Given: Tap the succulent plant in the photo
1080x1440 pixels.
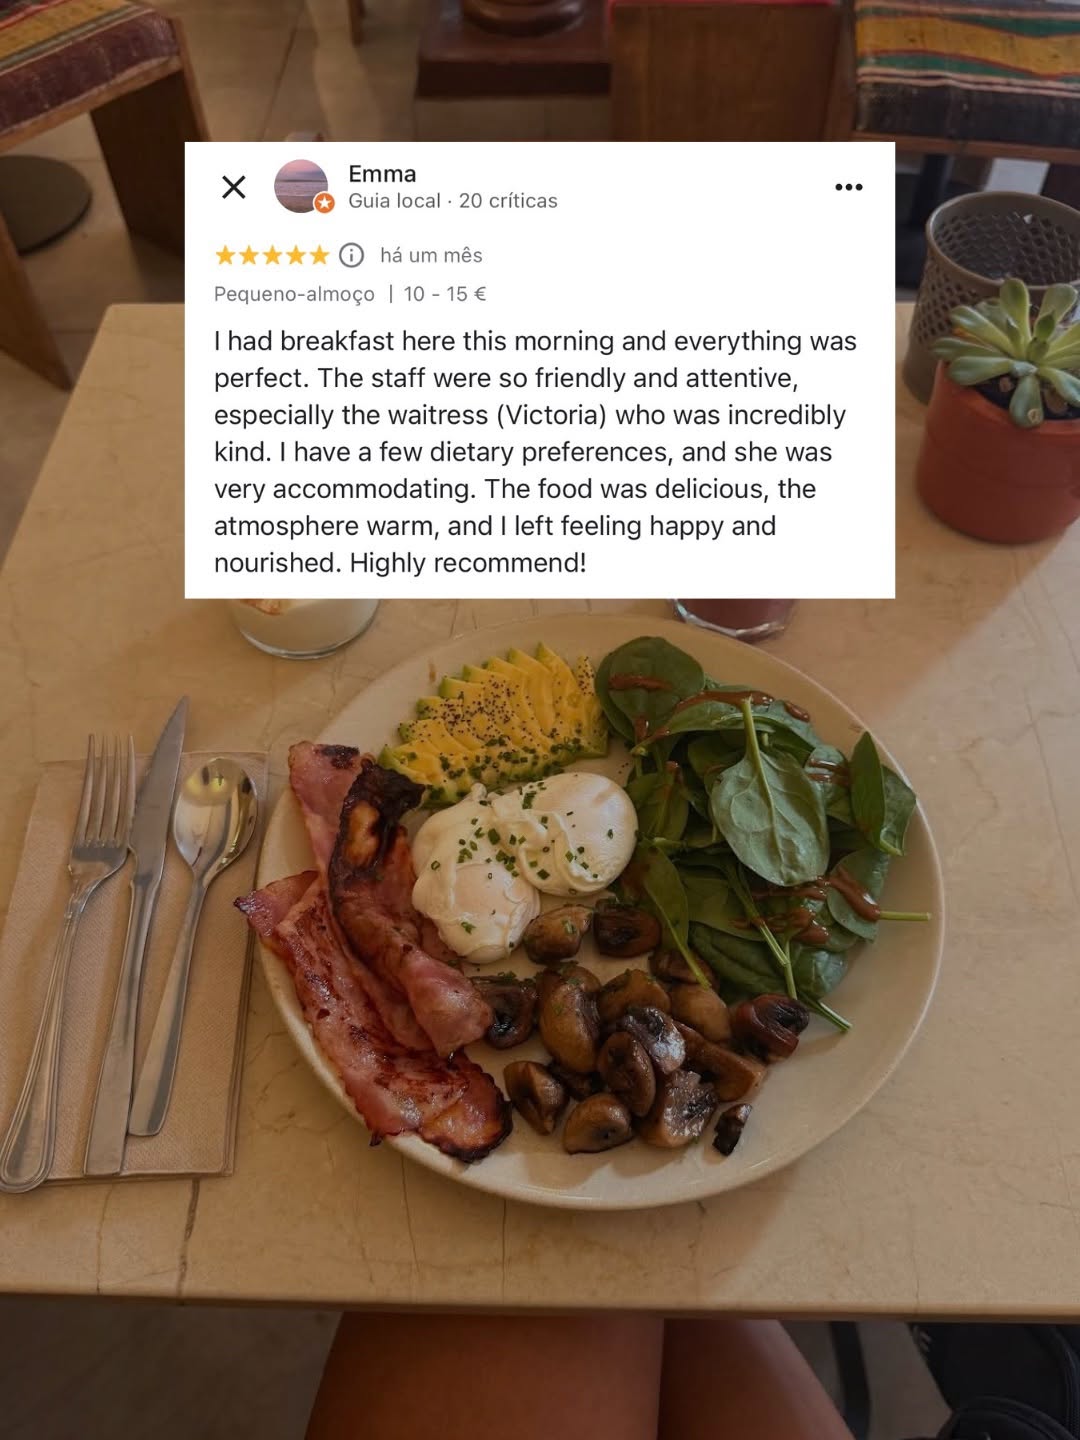Looking at the screenshot, I should click(x=1012, y=349).
